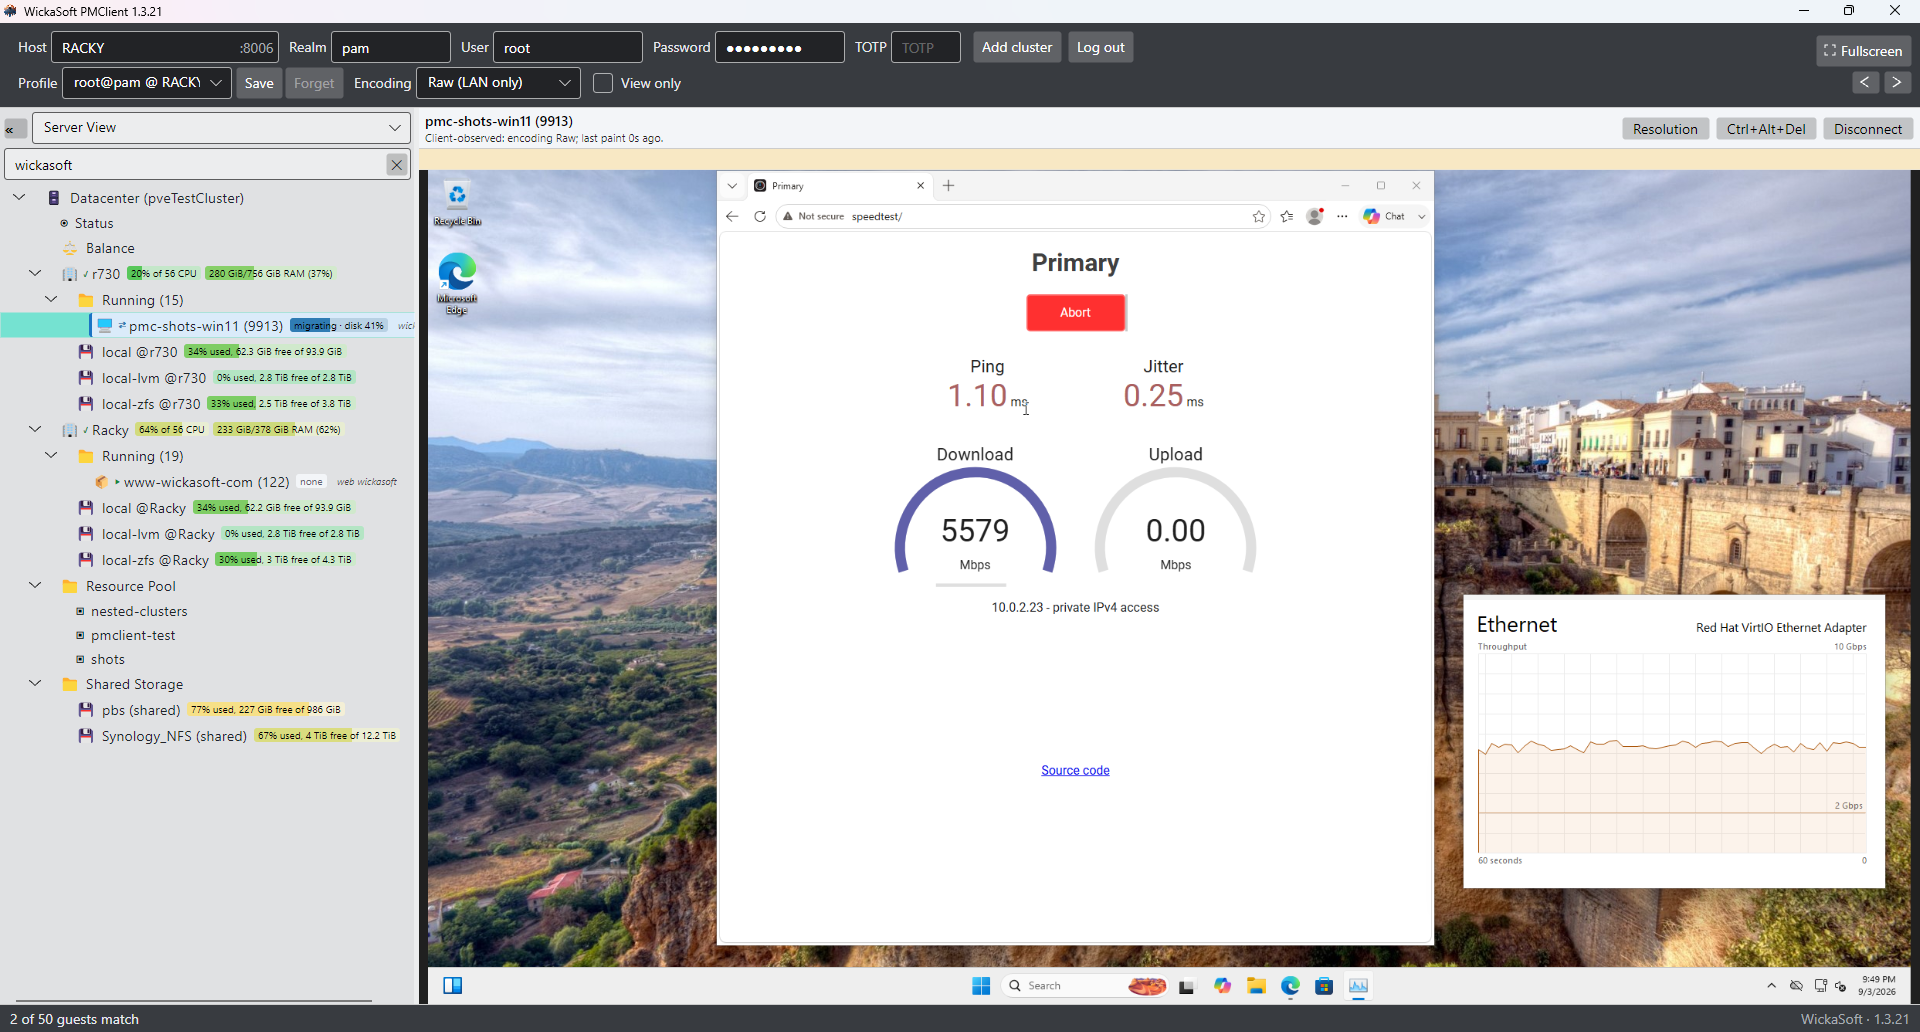The image size is (1920, 1032).
Task: Collapse the Running (19) folder
Action: point(51,455)
